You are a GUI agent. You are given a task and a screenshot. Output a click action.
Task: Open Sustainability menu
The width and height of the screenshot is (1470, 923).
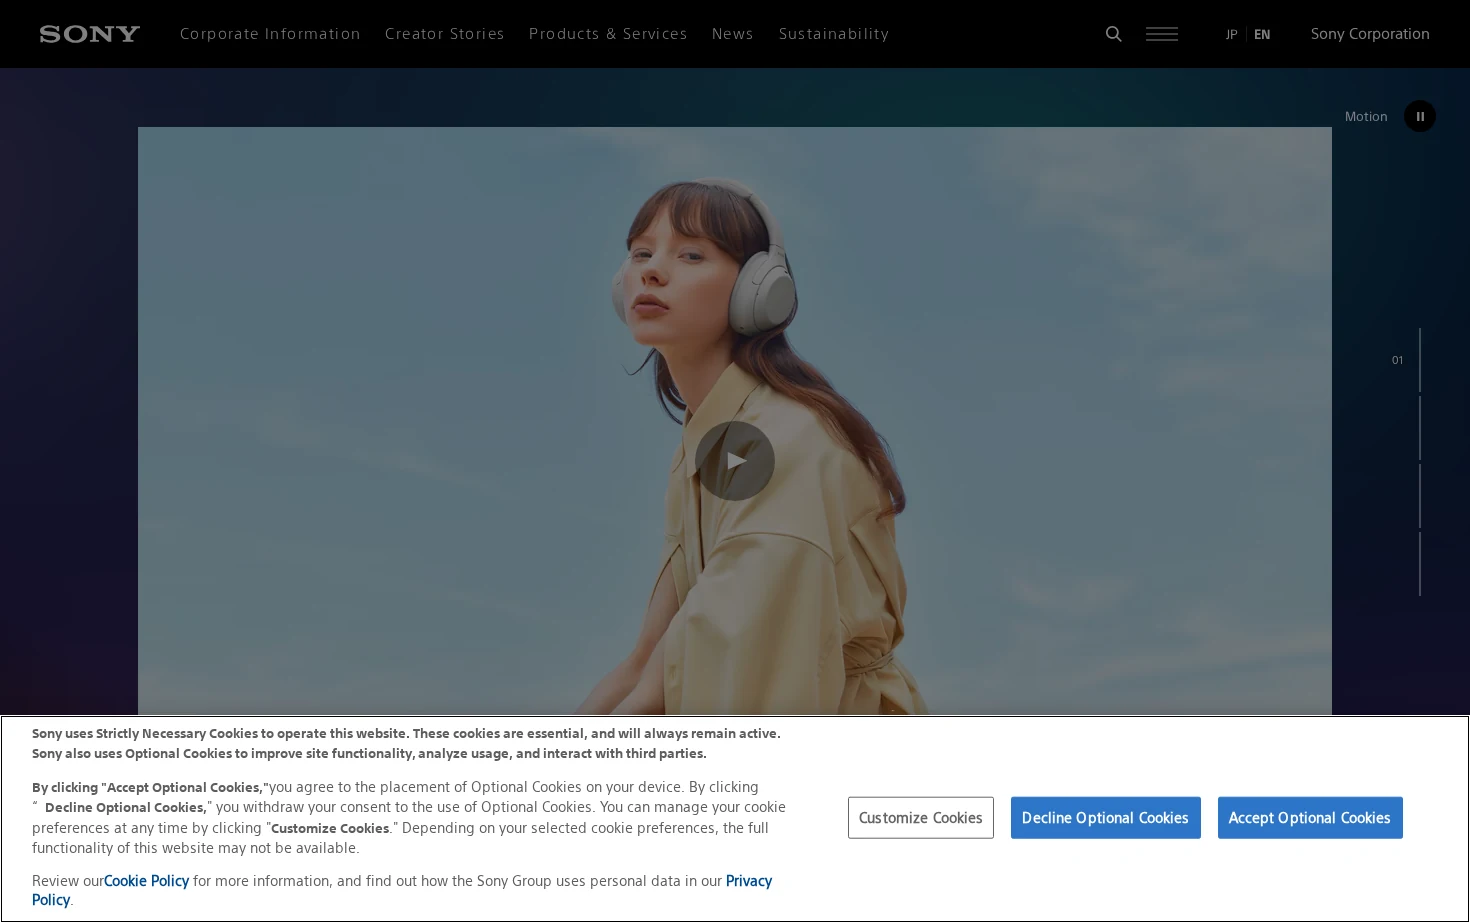click(x=834, y=34)
